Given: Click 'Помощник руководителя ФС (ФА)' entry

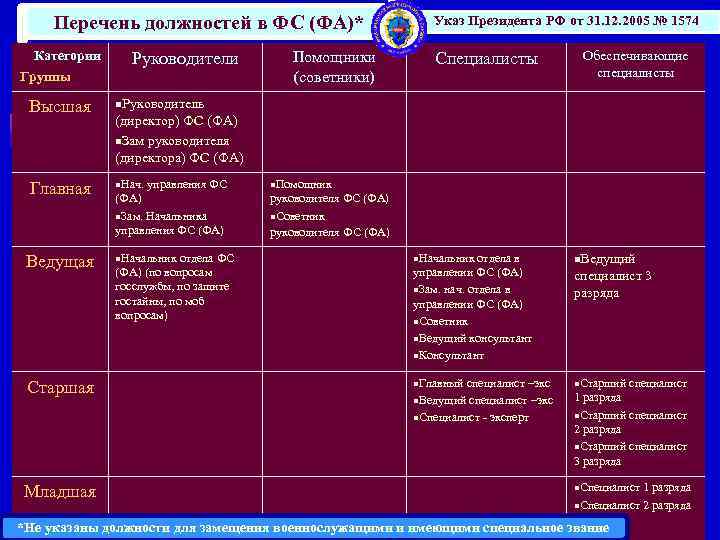Looking at the screenshot, I should (x=329, y=192).
